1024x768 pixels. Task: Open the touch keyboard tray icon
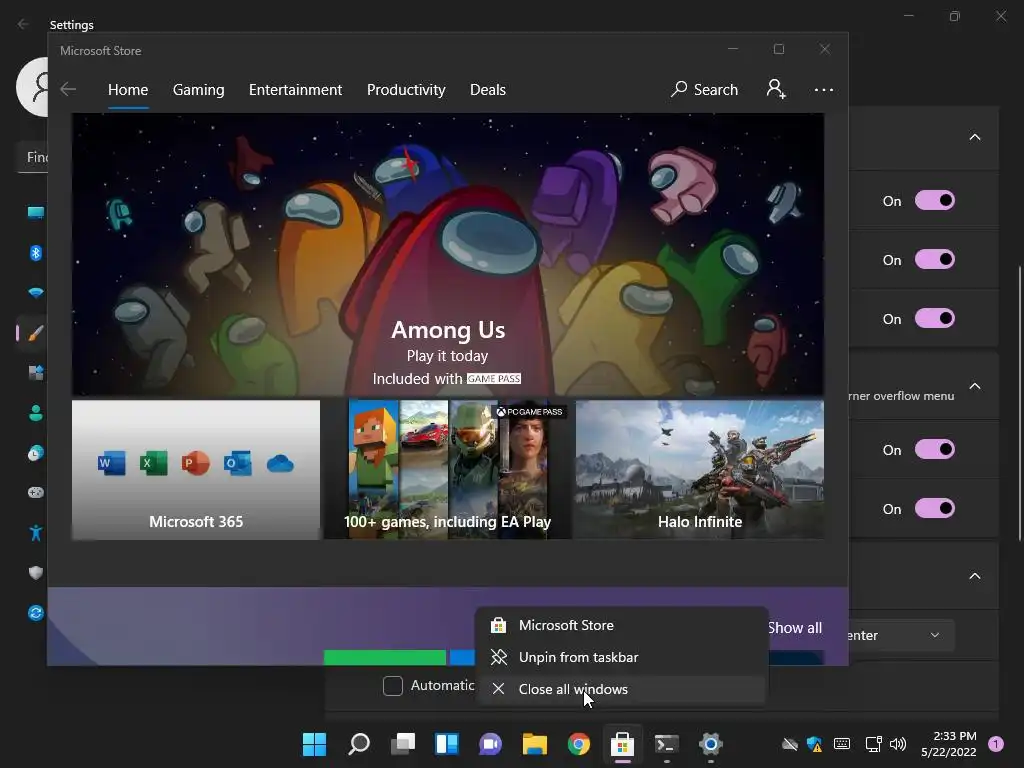pyautogui.click(x=842, y=744)
